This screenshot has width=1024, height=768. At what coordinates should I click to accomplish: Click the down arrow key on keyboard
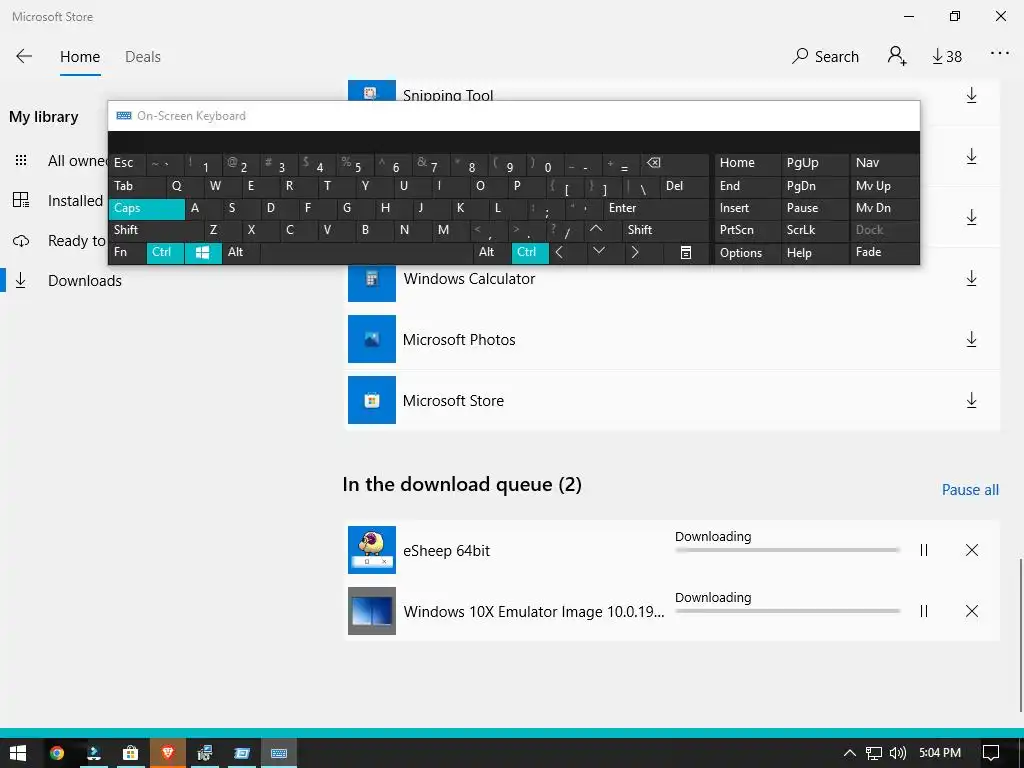click(605, 252)
